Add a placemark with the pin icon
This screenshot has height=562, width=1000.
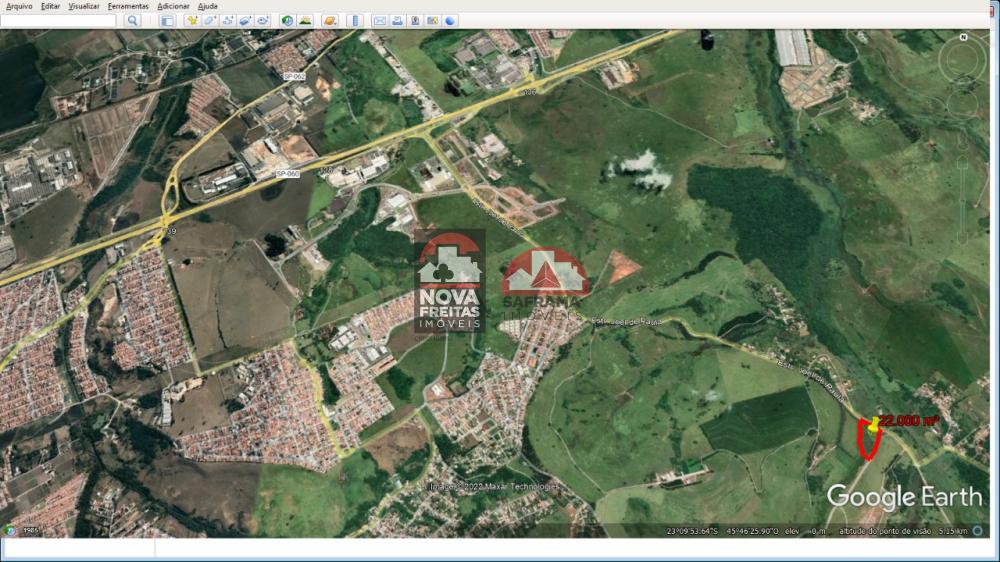pos(192,20)
